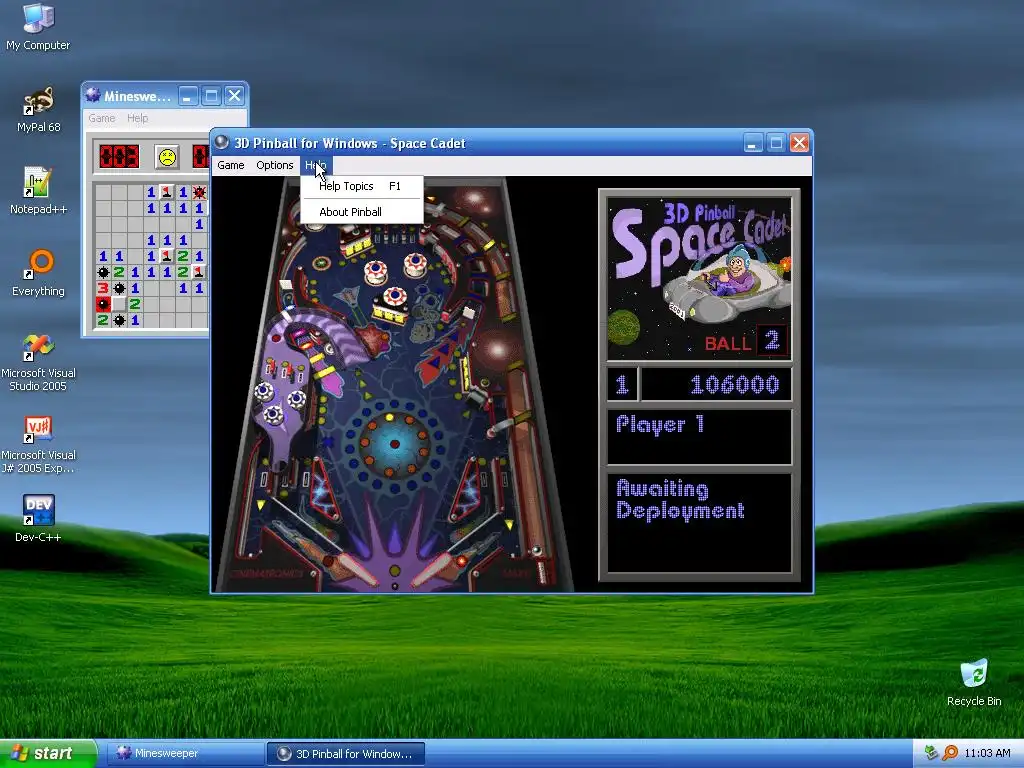Maximize the 3D Pinball window

(x=776, y=142)
